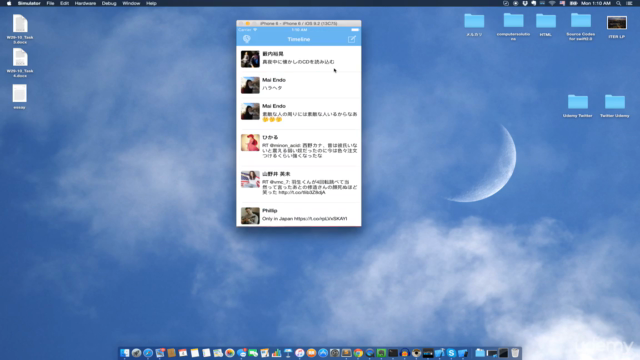Click the Simulator window title bar
The image size is (640, 360).
pyautogui.click(x=299, y=23)
